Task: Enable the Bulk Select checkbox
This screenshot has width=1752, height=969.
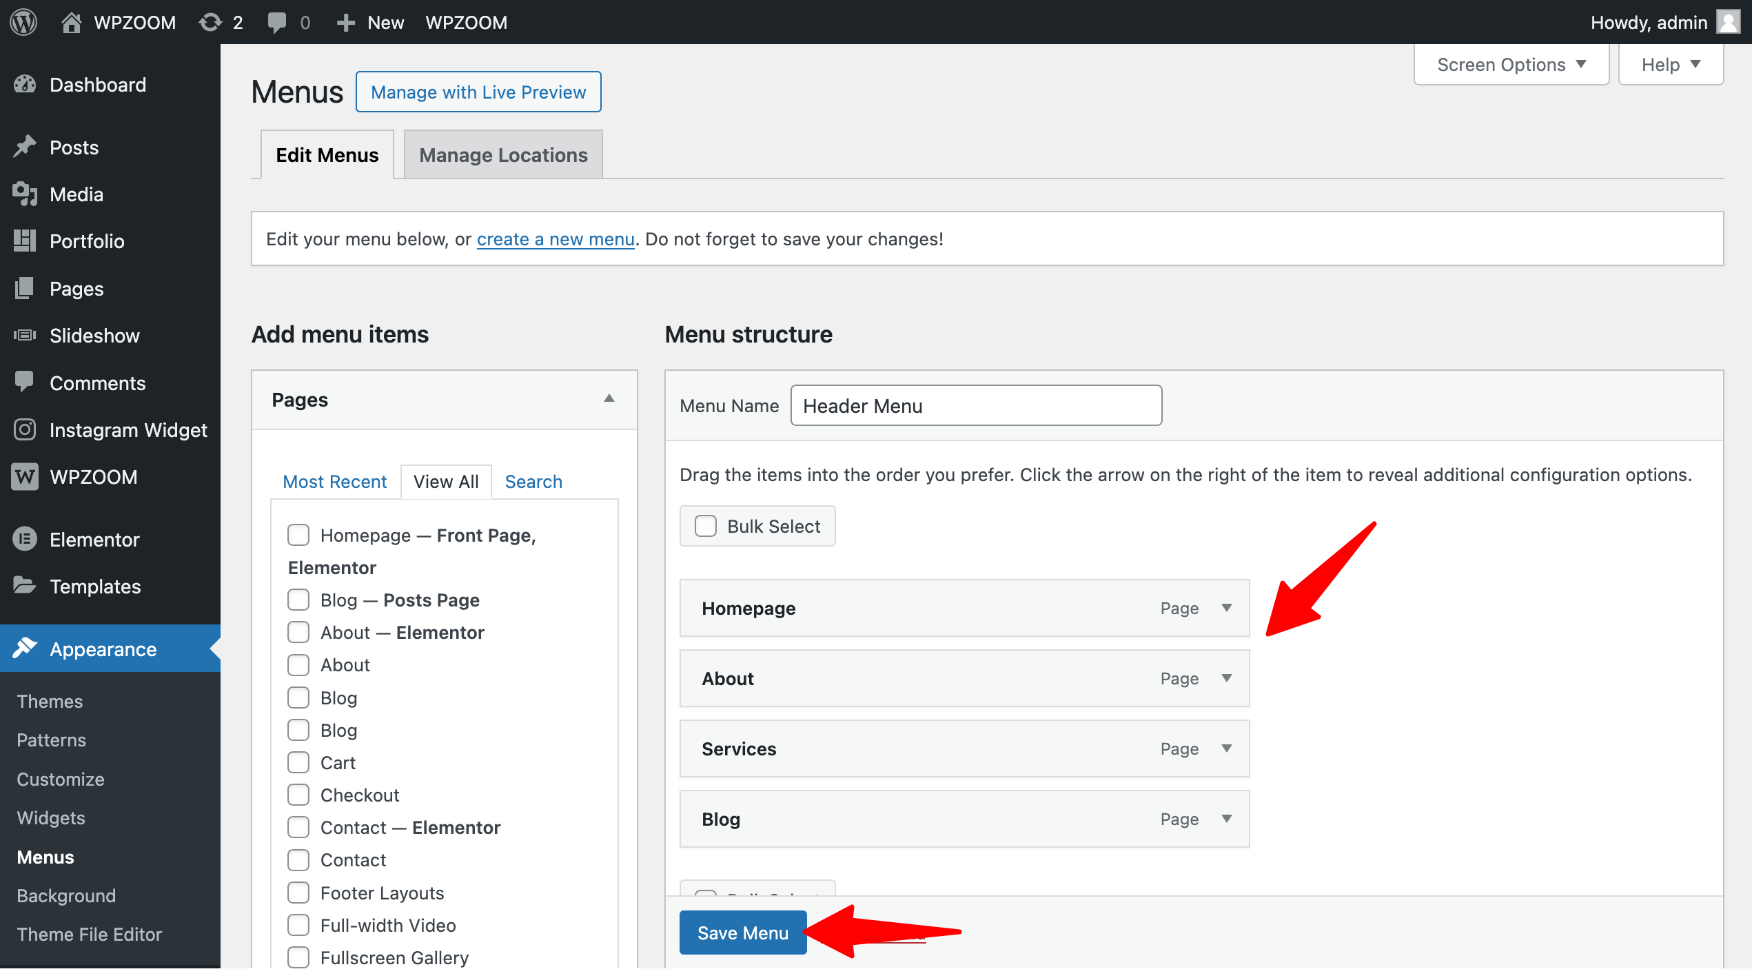Action: [706, 526]
